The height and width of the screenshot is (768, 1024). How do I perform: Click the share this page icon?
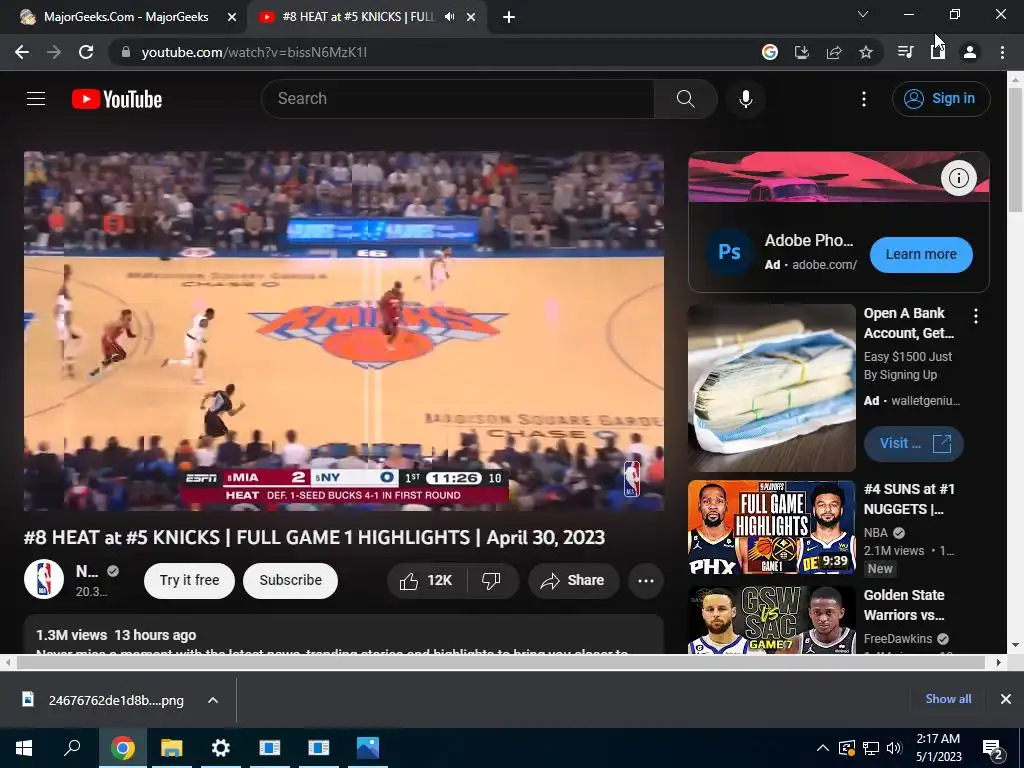tap(834, 52)
